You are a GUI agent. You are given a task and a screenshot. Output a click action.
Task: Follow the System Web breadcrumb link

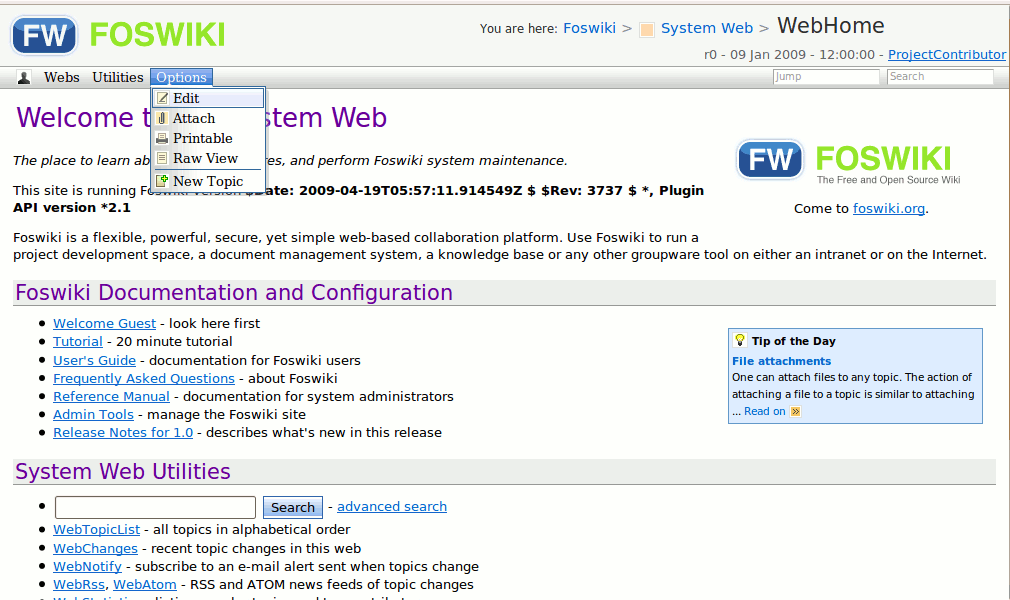click(707, 28)
